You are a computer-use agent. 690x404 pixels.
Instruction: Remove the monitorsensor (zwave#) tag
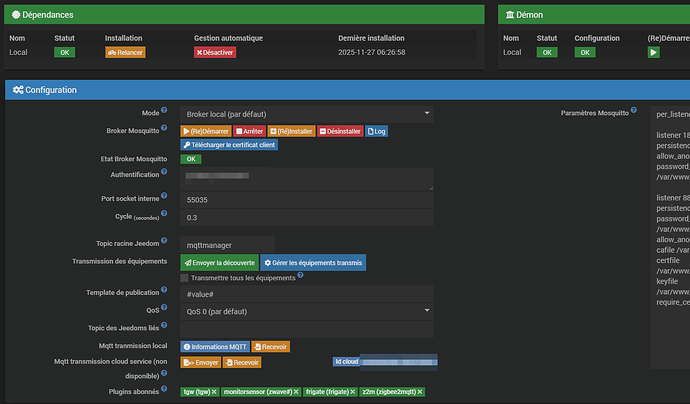[x=296, y=392]
